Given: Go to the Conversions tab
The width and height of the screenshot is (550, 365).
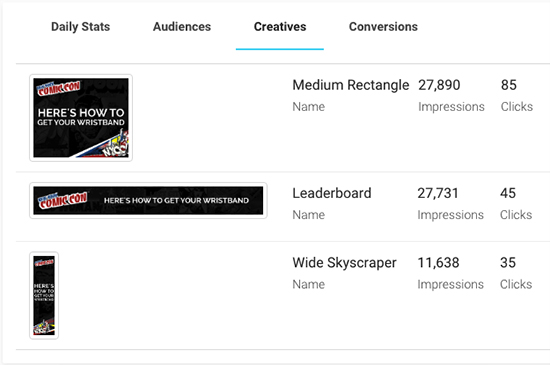Looking at the screenshot, I should 383,27.
